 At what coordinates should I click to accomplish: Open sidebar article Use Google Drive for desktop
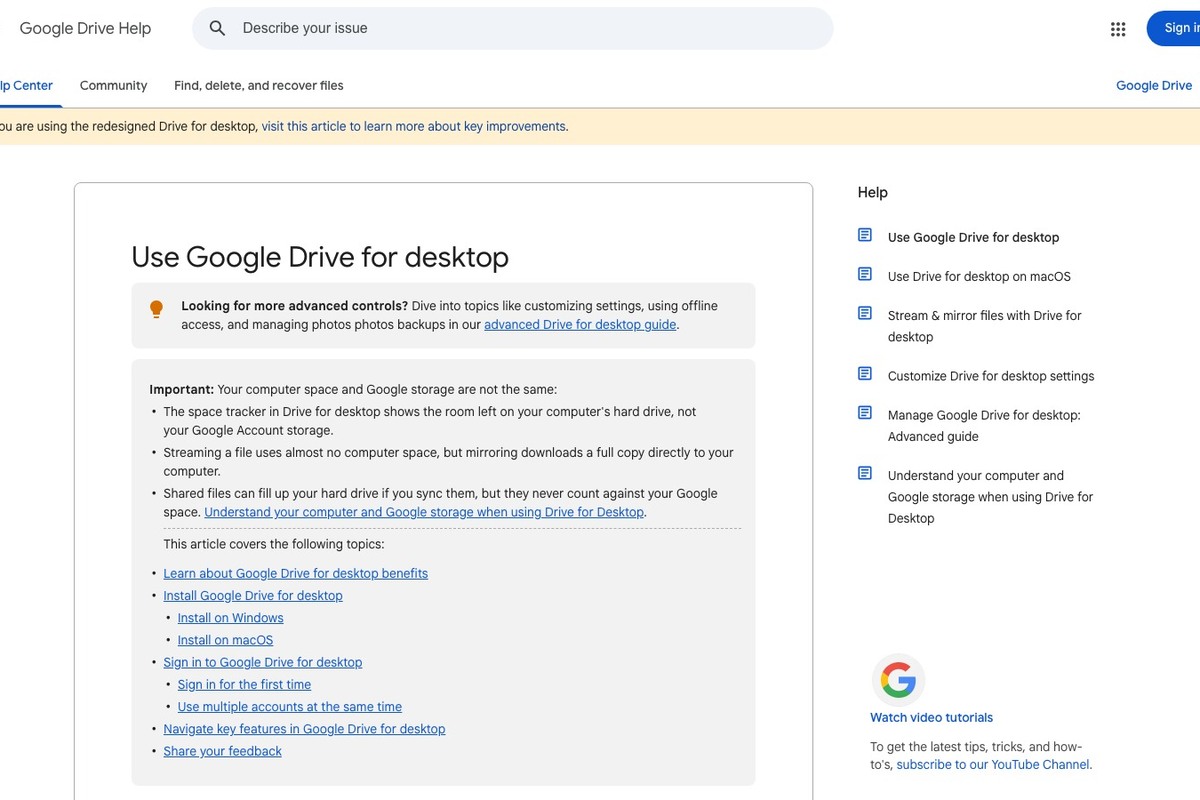[x=973, y=238]
